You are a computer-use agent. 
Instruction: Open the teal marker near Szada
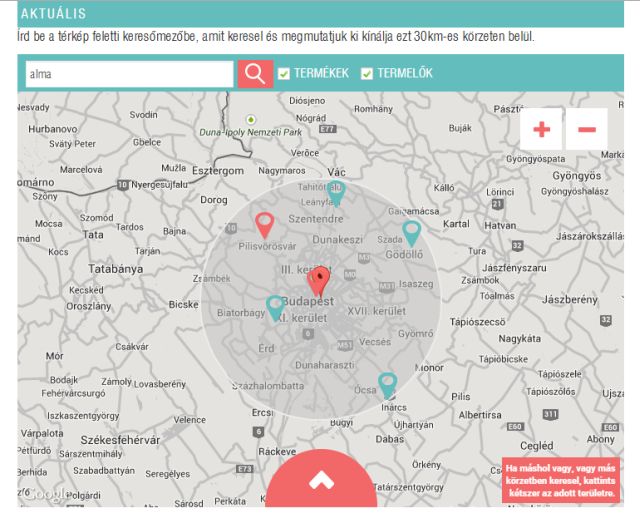click(411, 232)
